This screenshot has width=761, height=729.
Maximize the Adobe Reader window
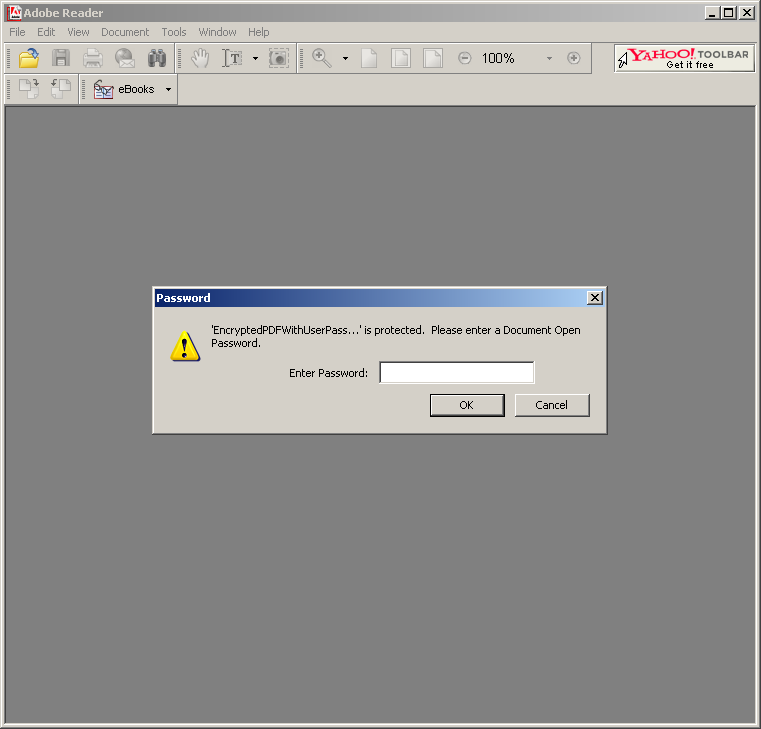click(x=728, y=13)
